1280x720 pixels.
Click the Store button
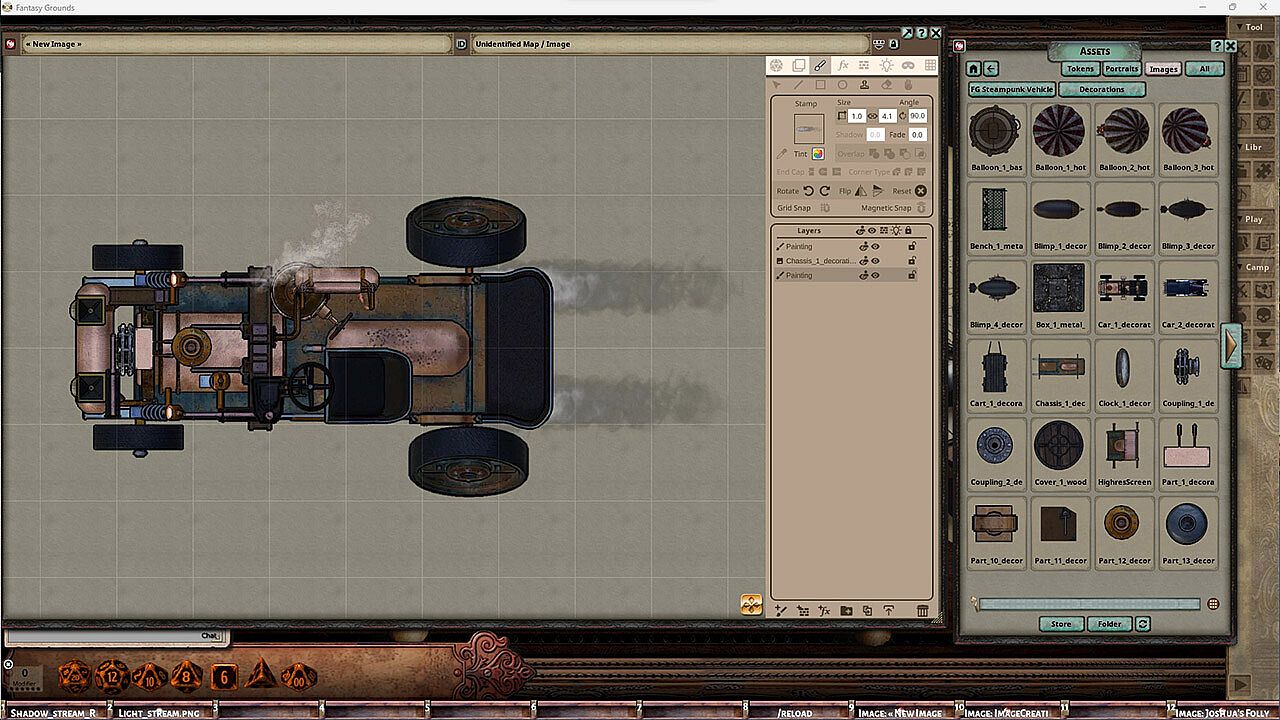coord(1060,624)
